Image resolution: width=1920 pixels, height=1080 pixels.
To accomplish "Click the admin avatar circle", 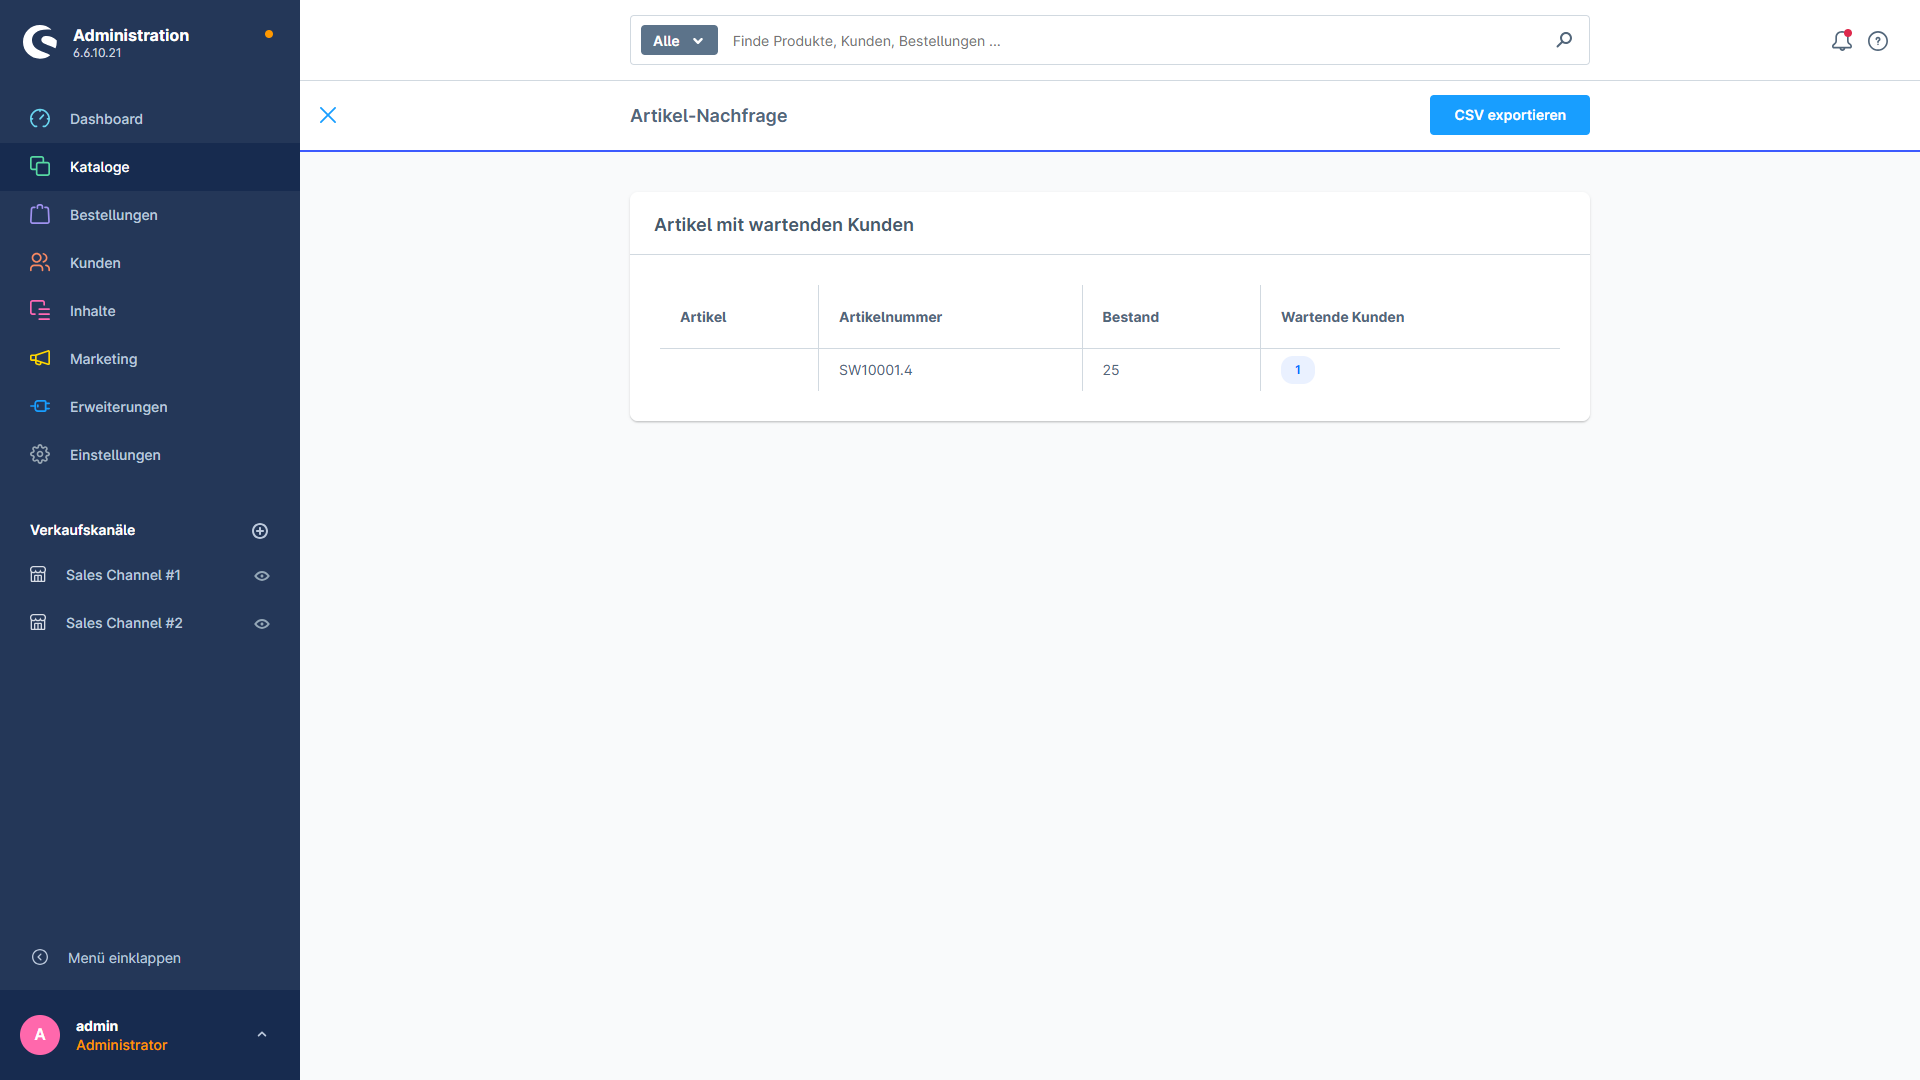I will click(40, 1035).
